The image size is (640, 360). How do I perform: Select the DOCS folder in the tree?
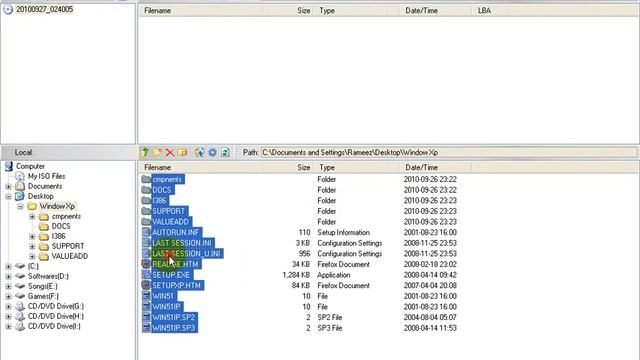tap(61, 226)
